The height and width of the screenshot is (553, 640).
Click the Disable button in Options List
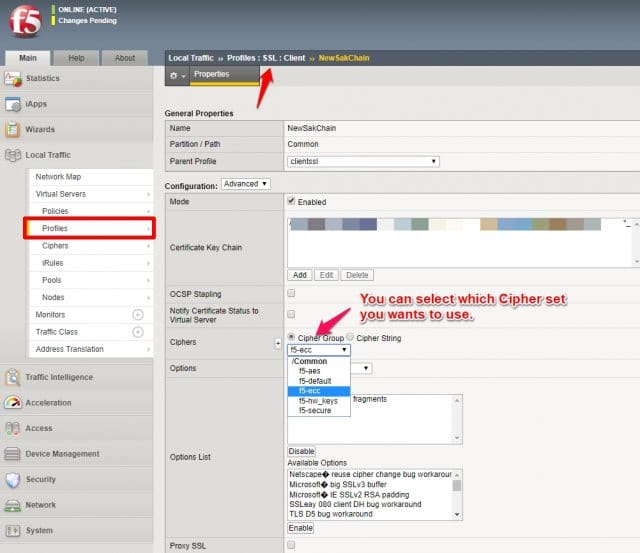301,451
